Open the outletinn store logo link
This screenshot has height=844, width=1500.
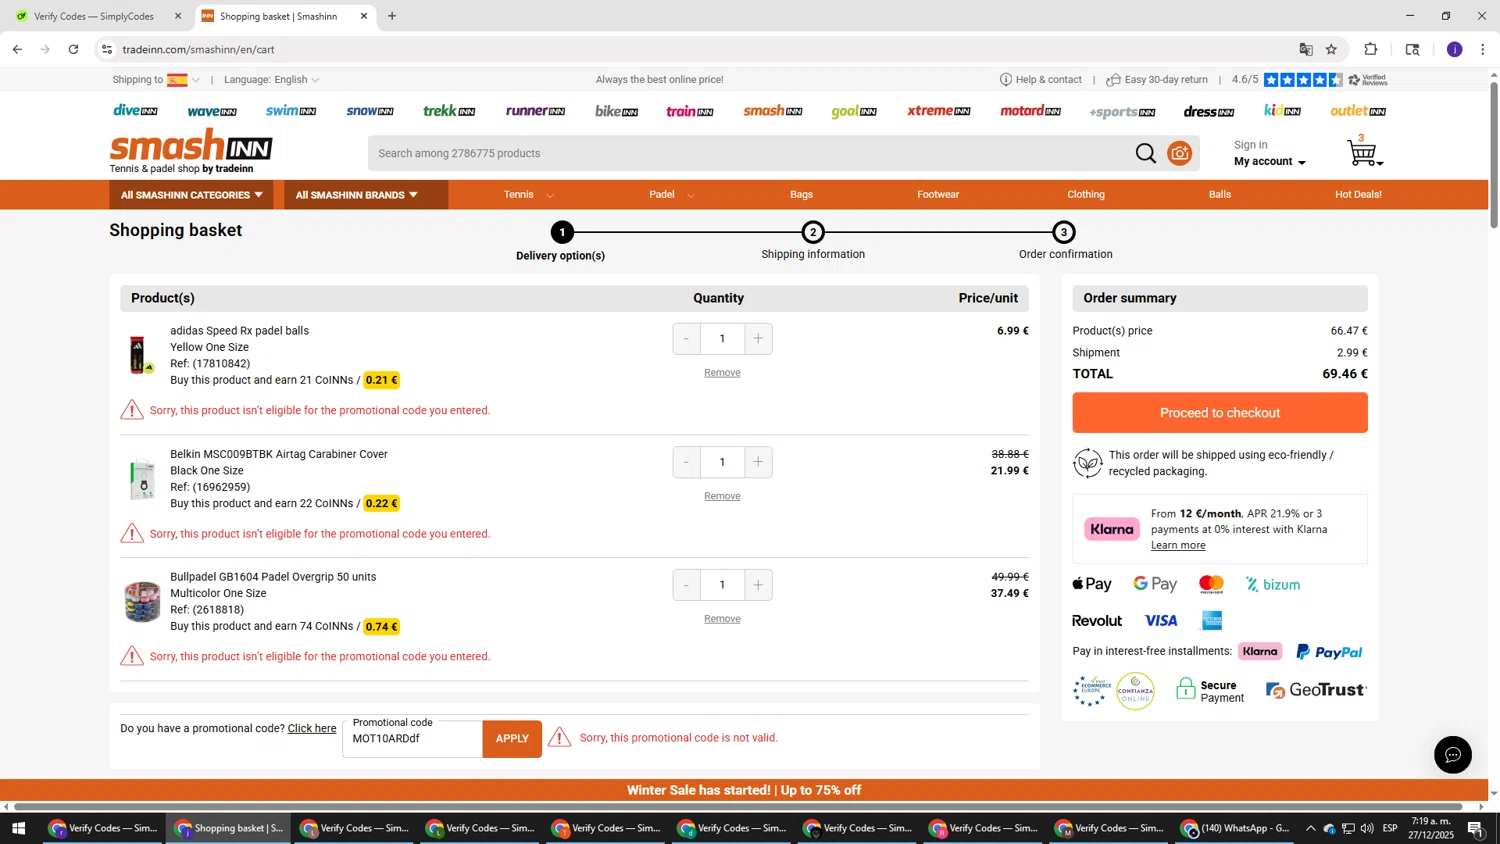click(1358, 111)
